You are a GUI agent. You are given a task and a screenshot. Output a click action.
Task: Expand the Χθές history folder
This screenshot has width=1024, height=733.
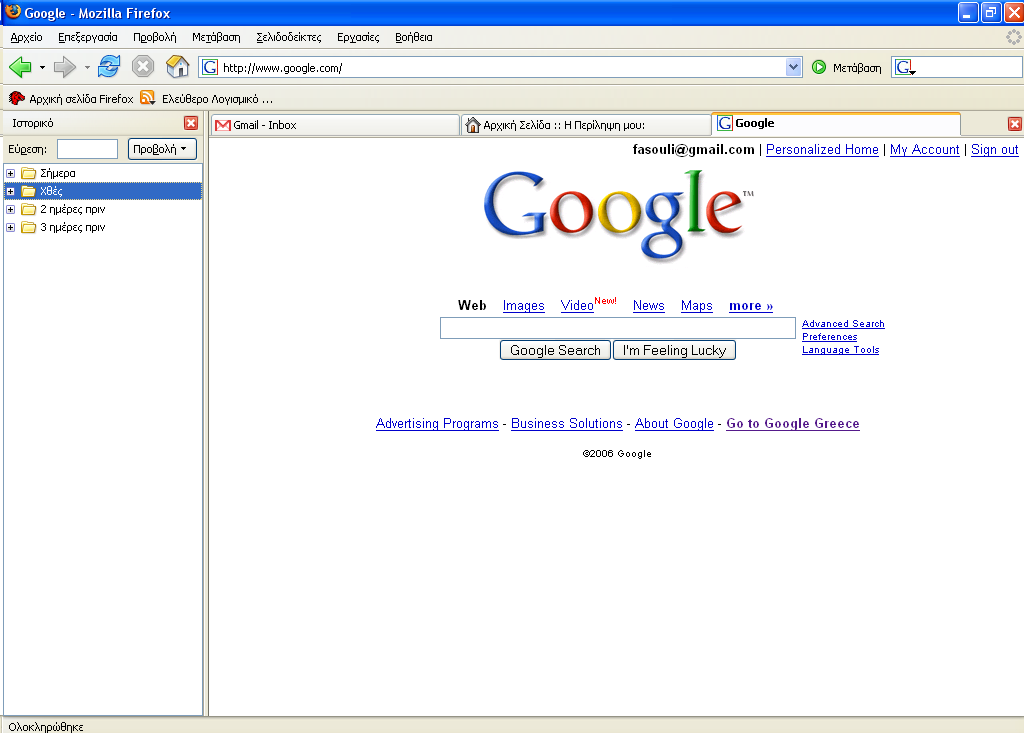pos(10,191)
